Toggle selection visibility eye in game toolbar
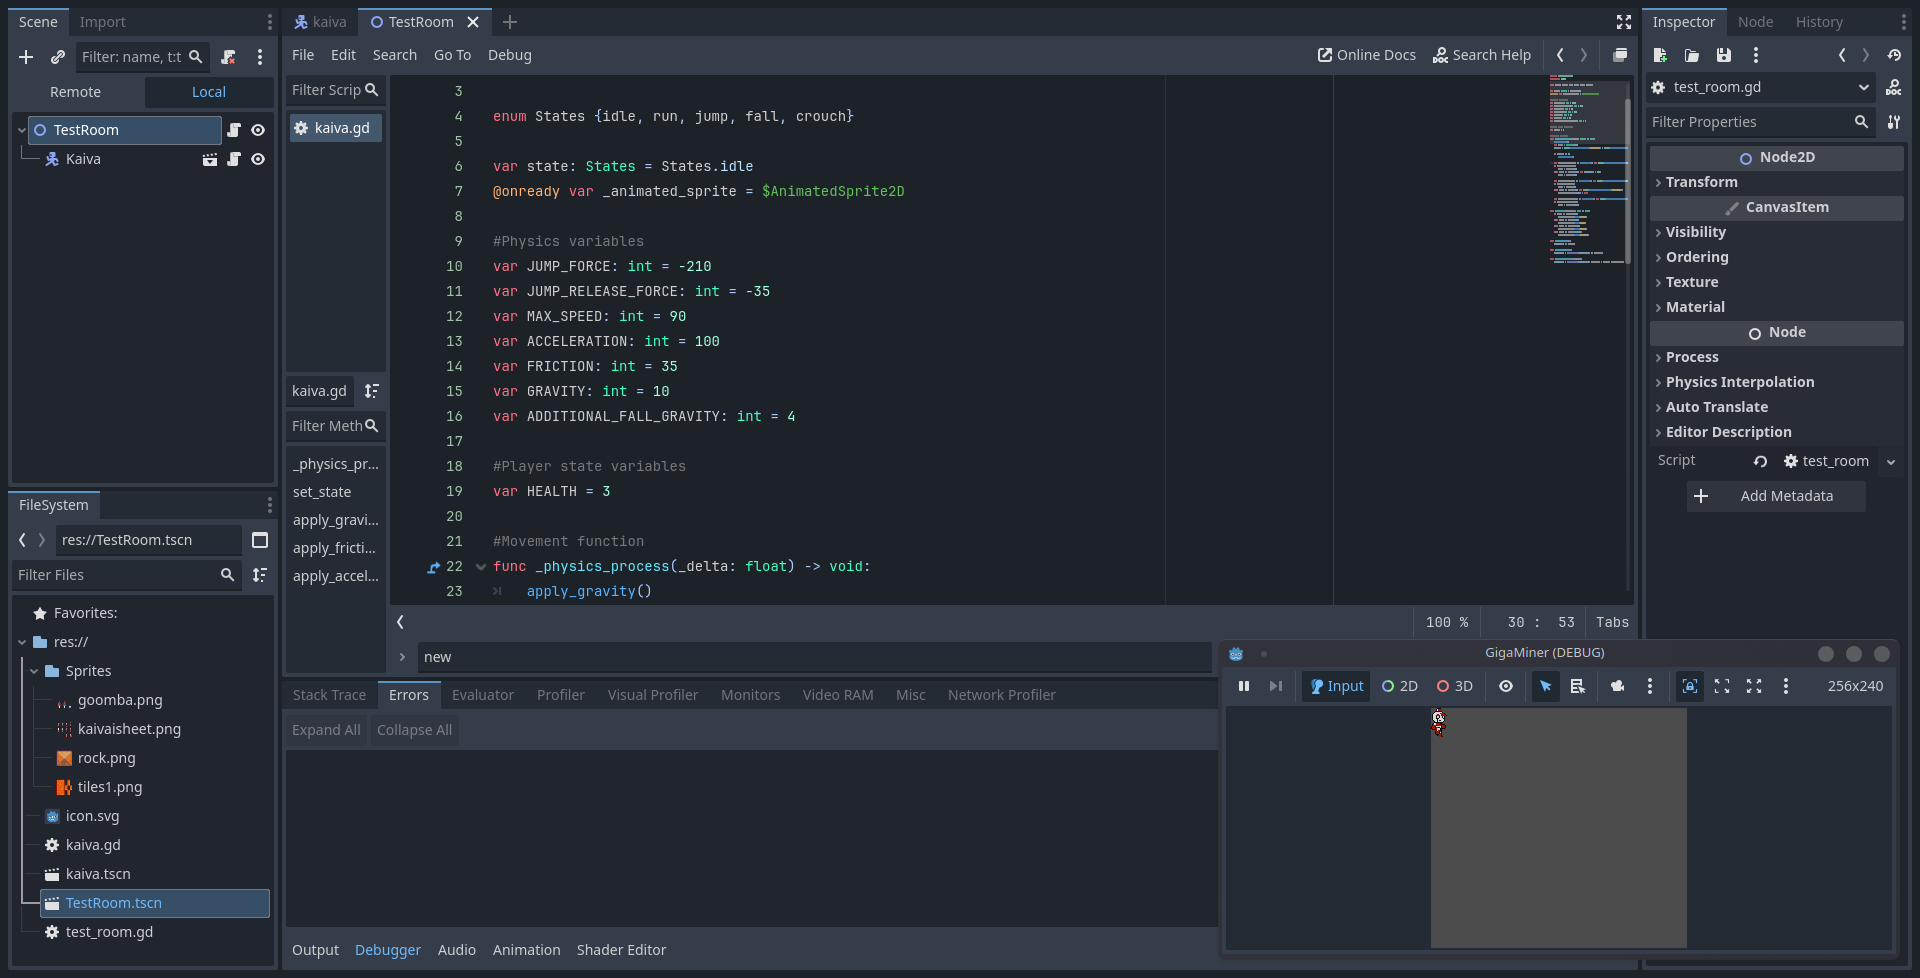Screen dimensions: 1920x978 [x=1506, y=686]
